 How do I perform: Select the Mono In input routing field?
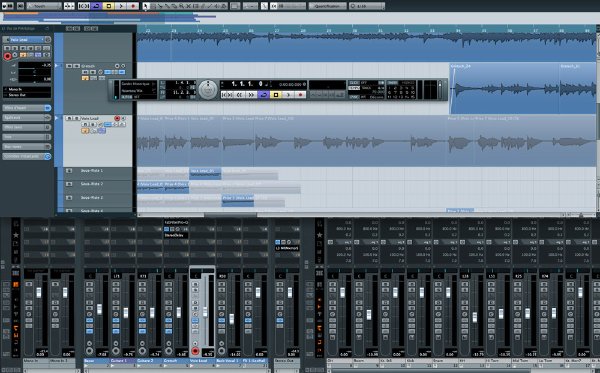coord(27,89)
